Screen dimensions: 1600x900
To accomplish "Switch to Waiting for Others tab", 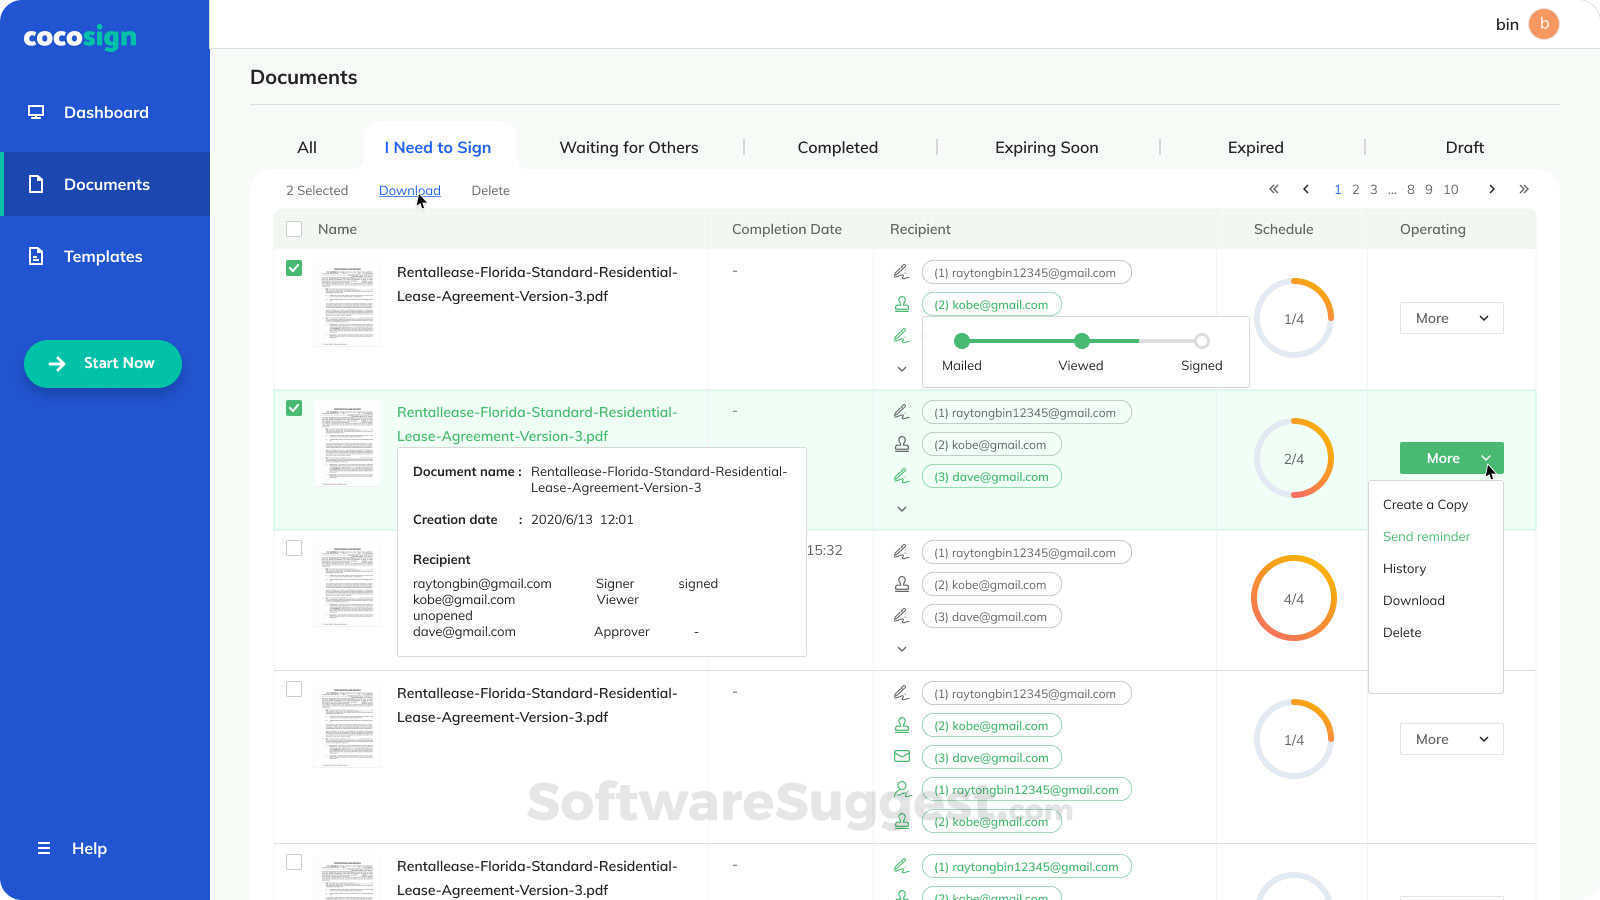I will (629, 147).
